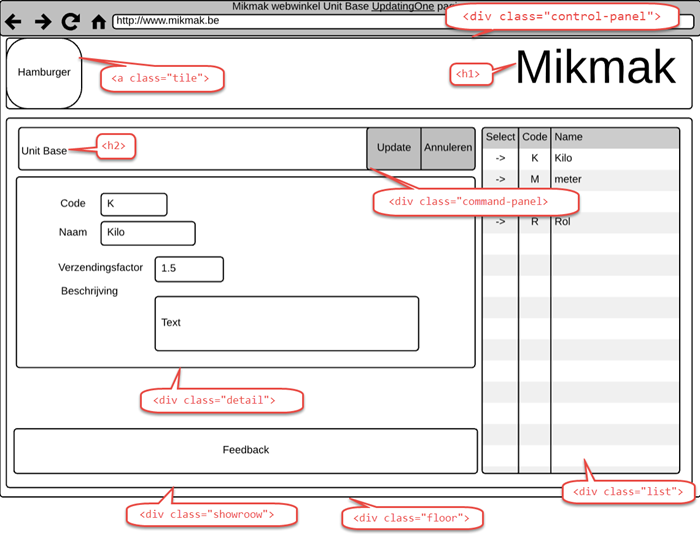Reload the page with the refresh icon

pyautogui.click(x=70, y=21)
